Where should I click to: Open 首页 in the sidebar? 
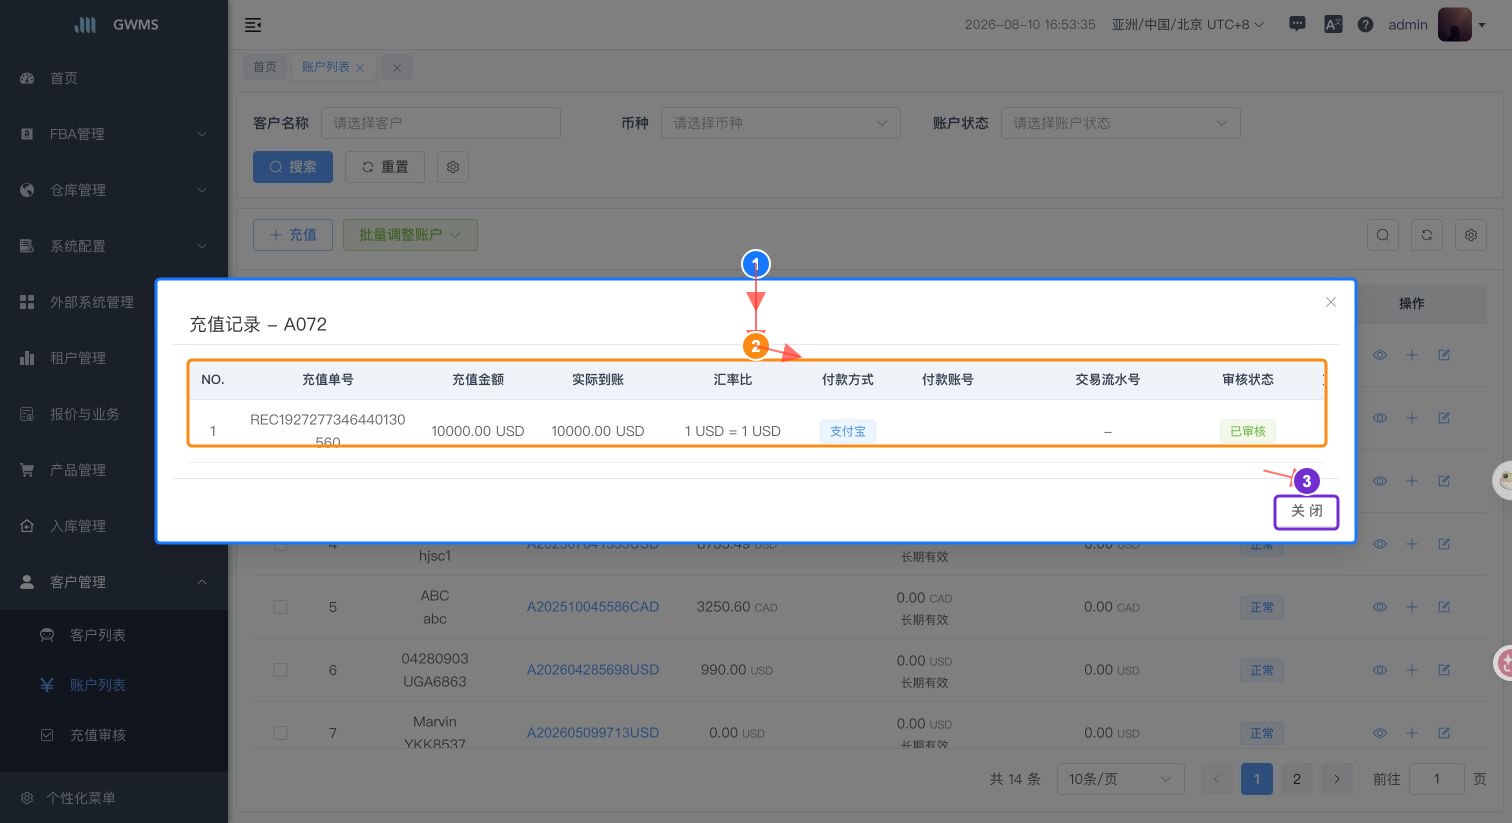(x=114, y=78)
